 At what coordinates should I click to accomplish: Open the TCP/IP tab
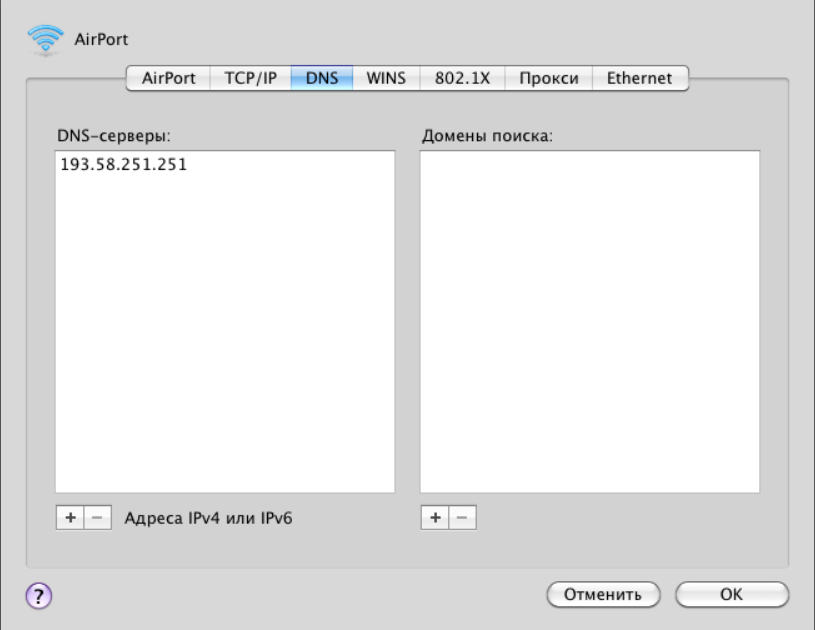(250, 79)
